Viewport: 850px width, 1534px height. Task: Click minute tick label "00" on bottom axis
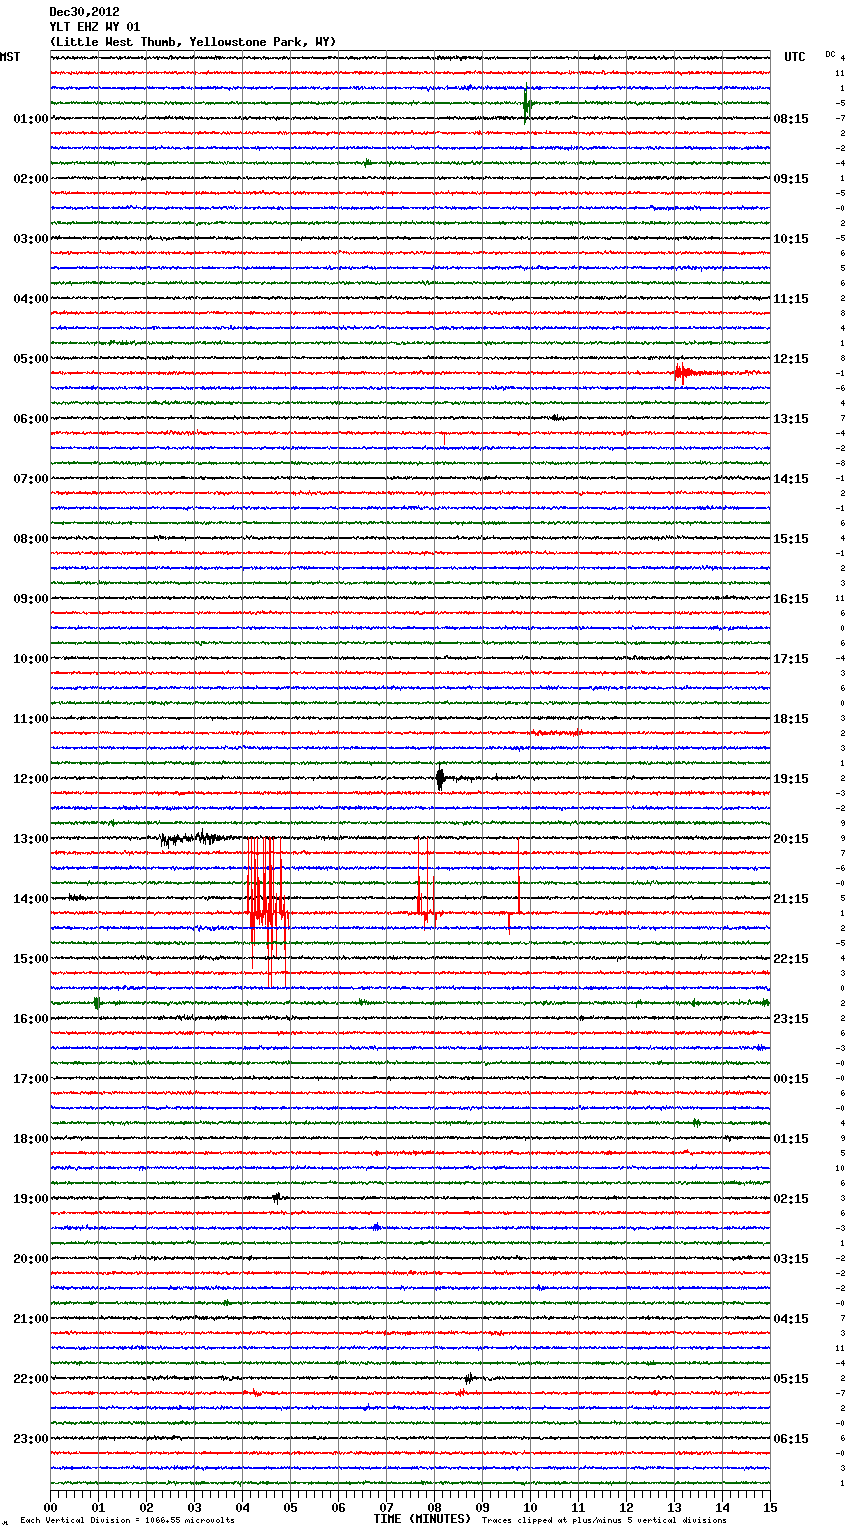pos(50,1508)
